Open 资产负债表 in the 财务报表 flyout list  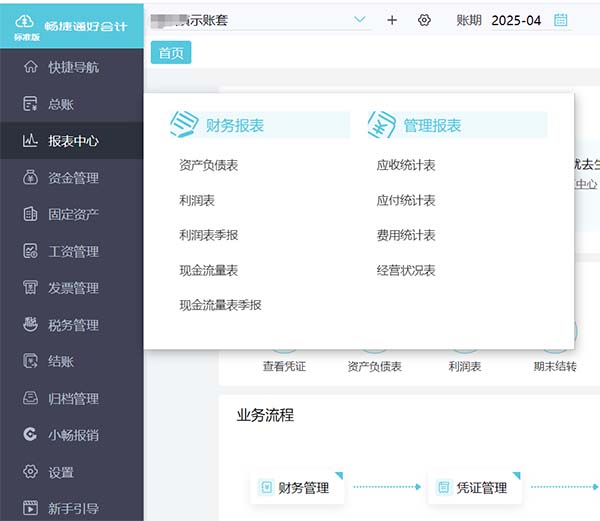(209, 165)
